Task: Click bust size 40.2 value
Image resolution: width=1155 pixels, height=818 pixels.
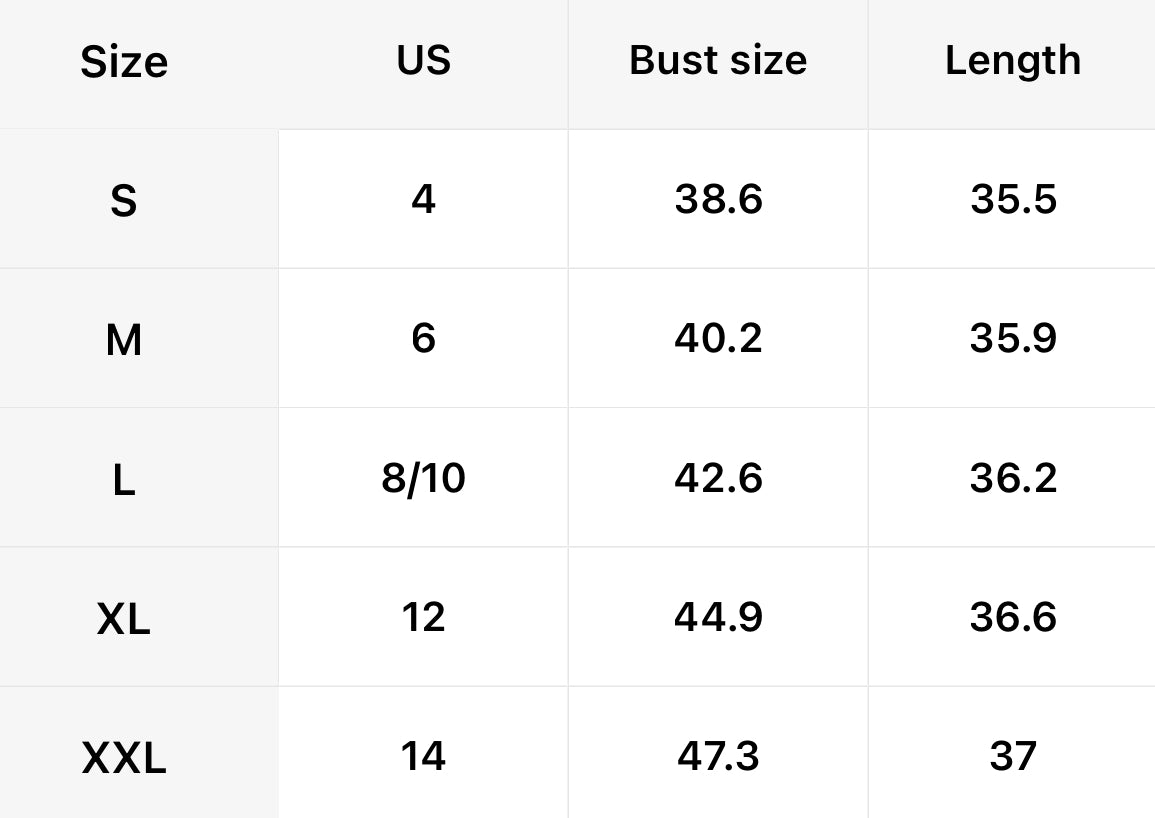Action: [x=718, y=338]
